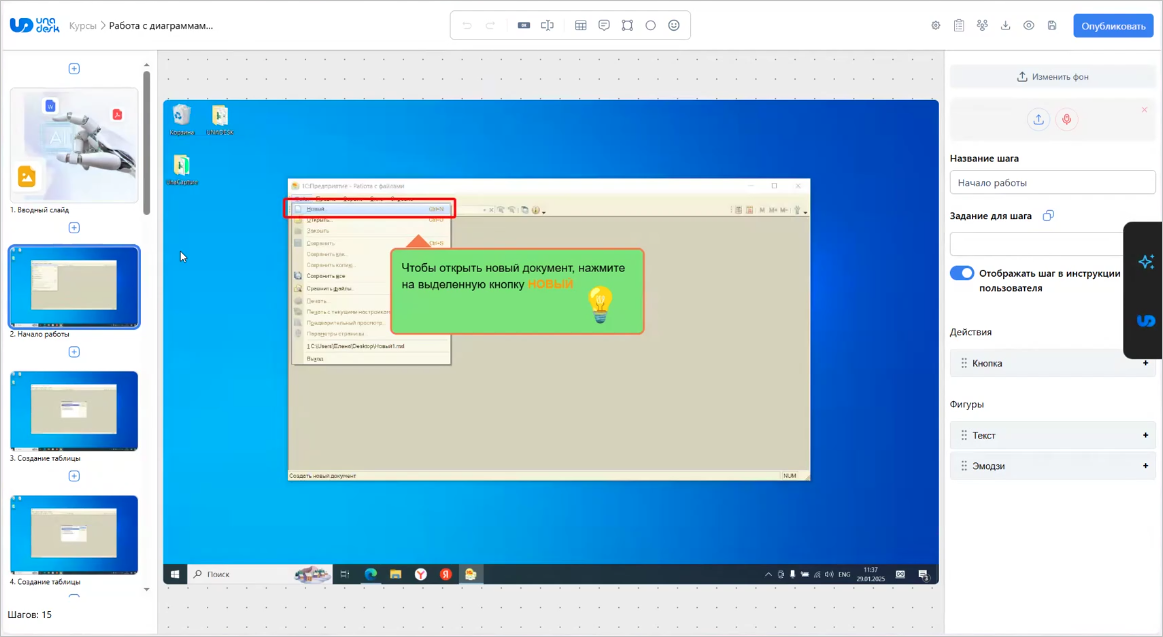Image resolution: width=1163 pixels, height=637 pixels.
Task: Click Unadesk icon in black side panel
Action: (1146, 321)
